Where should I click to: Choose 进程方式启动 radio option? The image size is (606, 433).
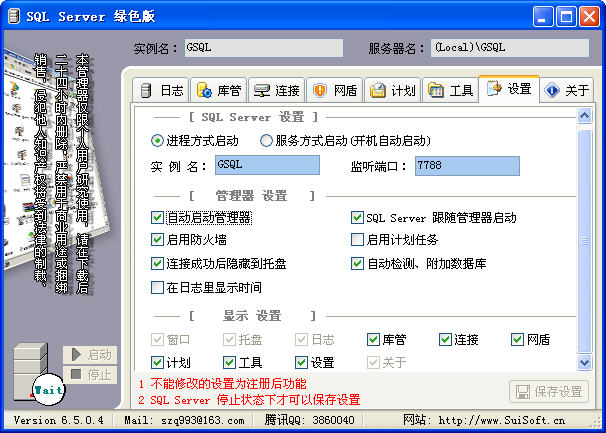[x=157, y=141]
